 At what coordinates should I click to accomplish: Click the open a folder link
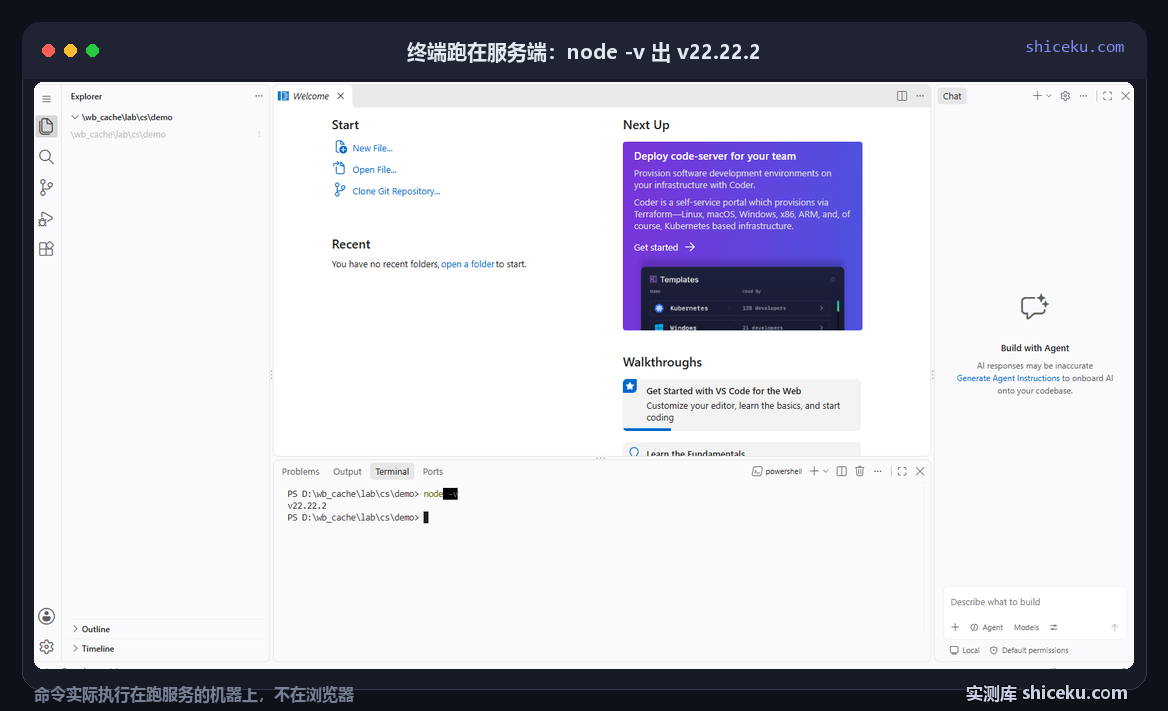pyautogui.click(x=468, y=265)
